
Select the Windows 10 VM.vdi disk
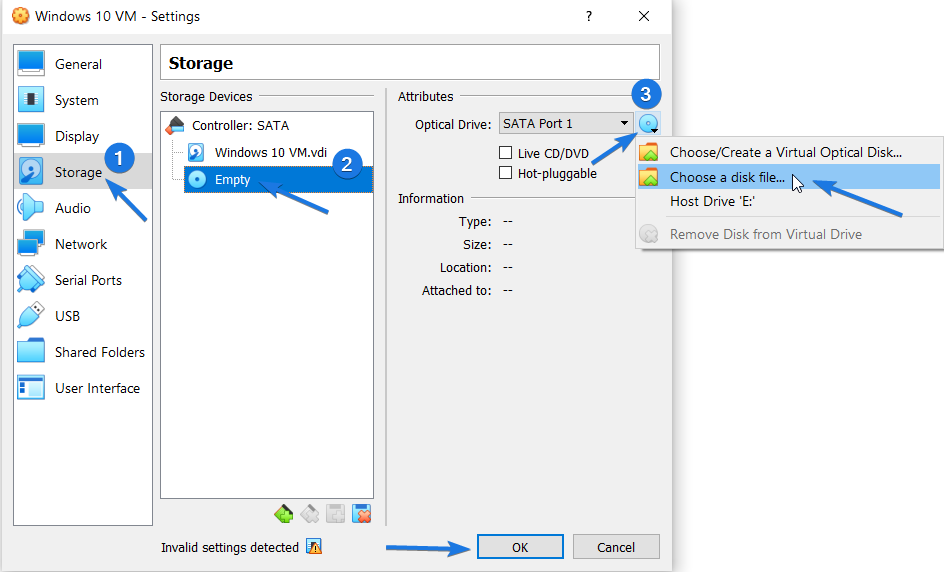[270, 152]
